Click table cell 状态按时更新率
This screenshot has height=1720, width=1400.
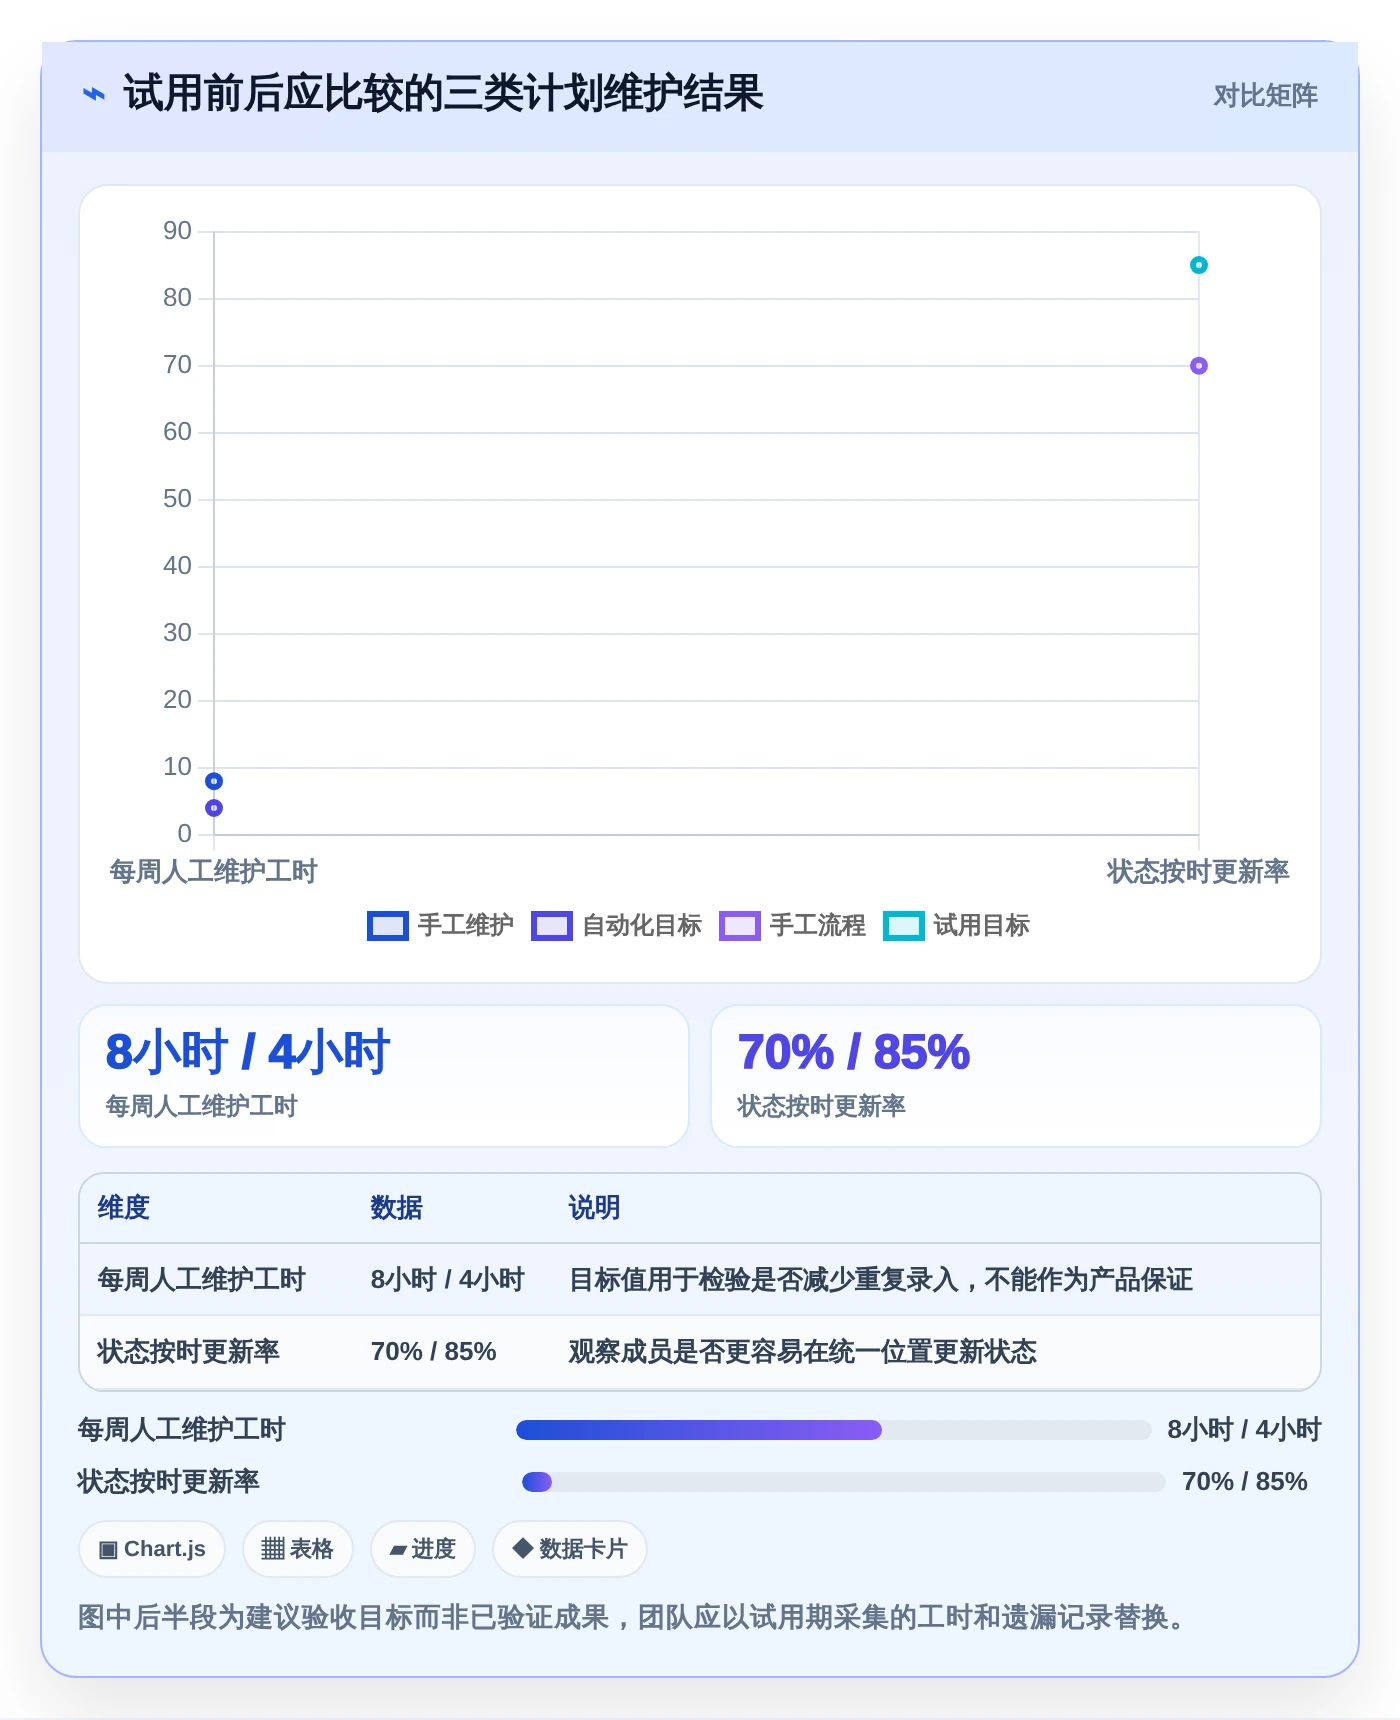(188, 1352)
